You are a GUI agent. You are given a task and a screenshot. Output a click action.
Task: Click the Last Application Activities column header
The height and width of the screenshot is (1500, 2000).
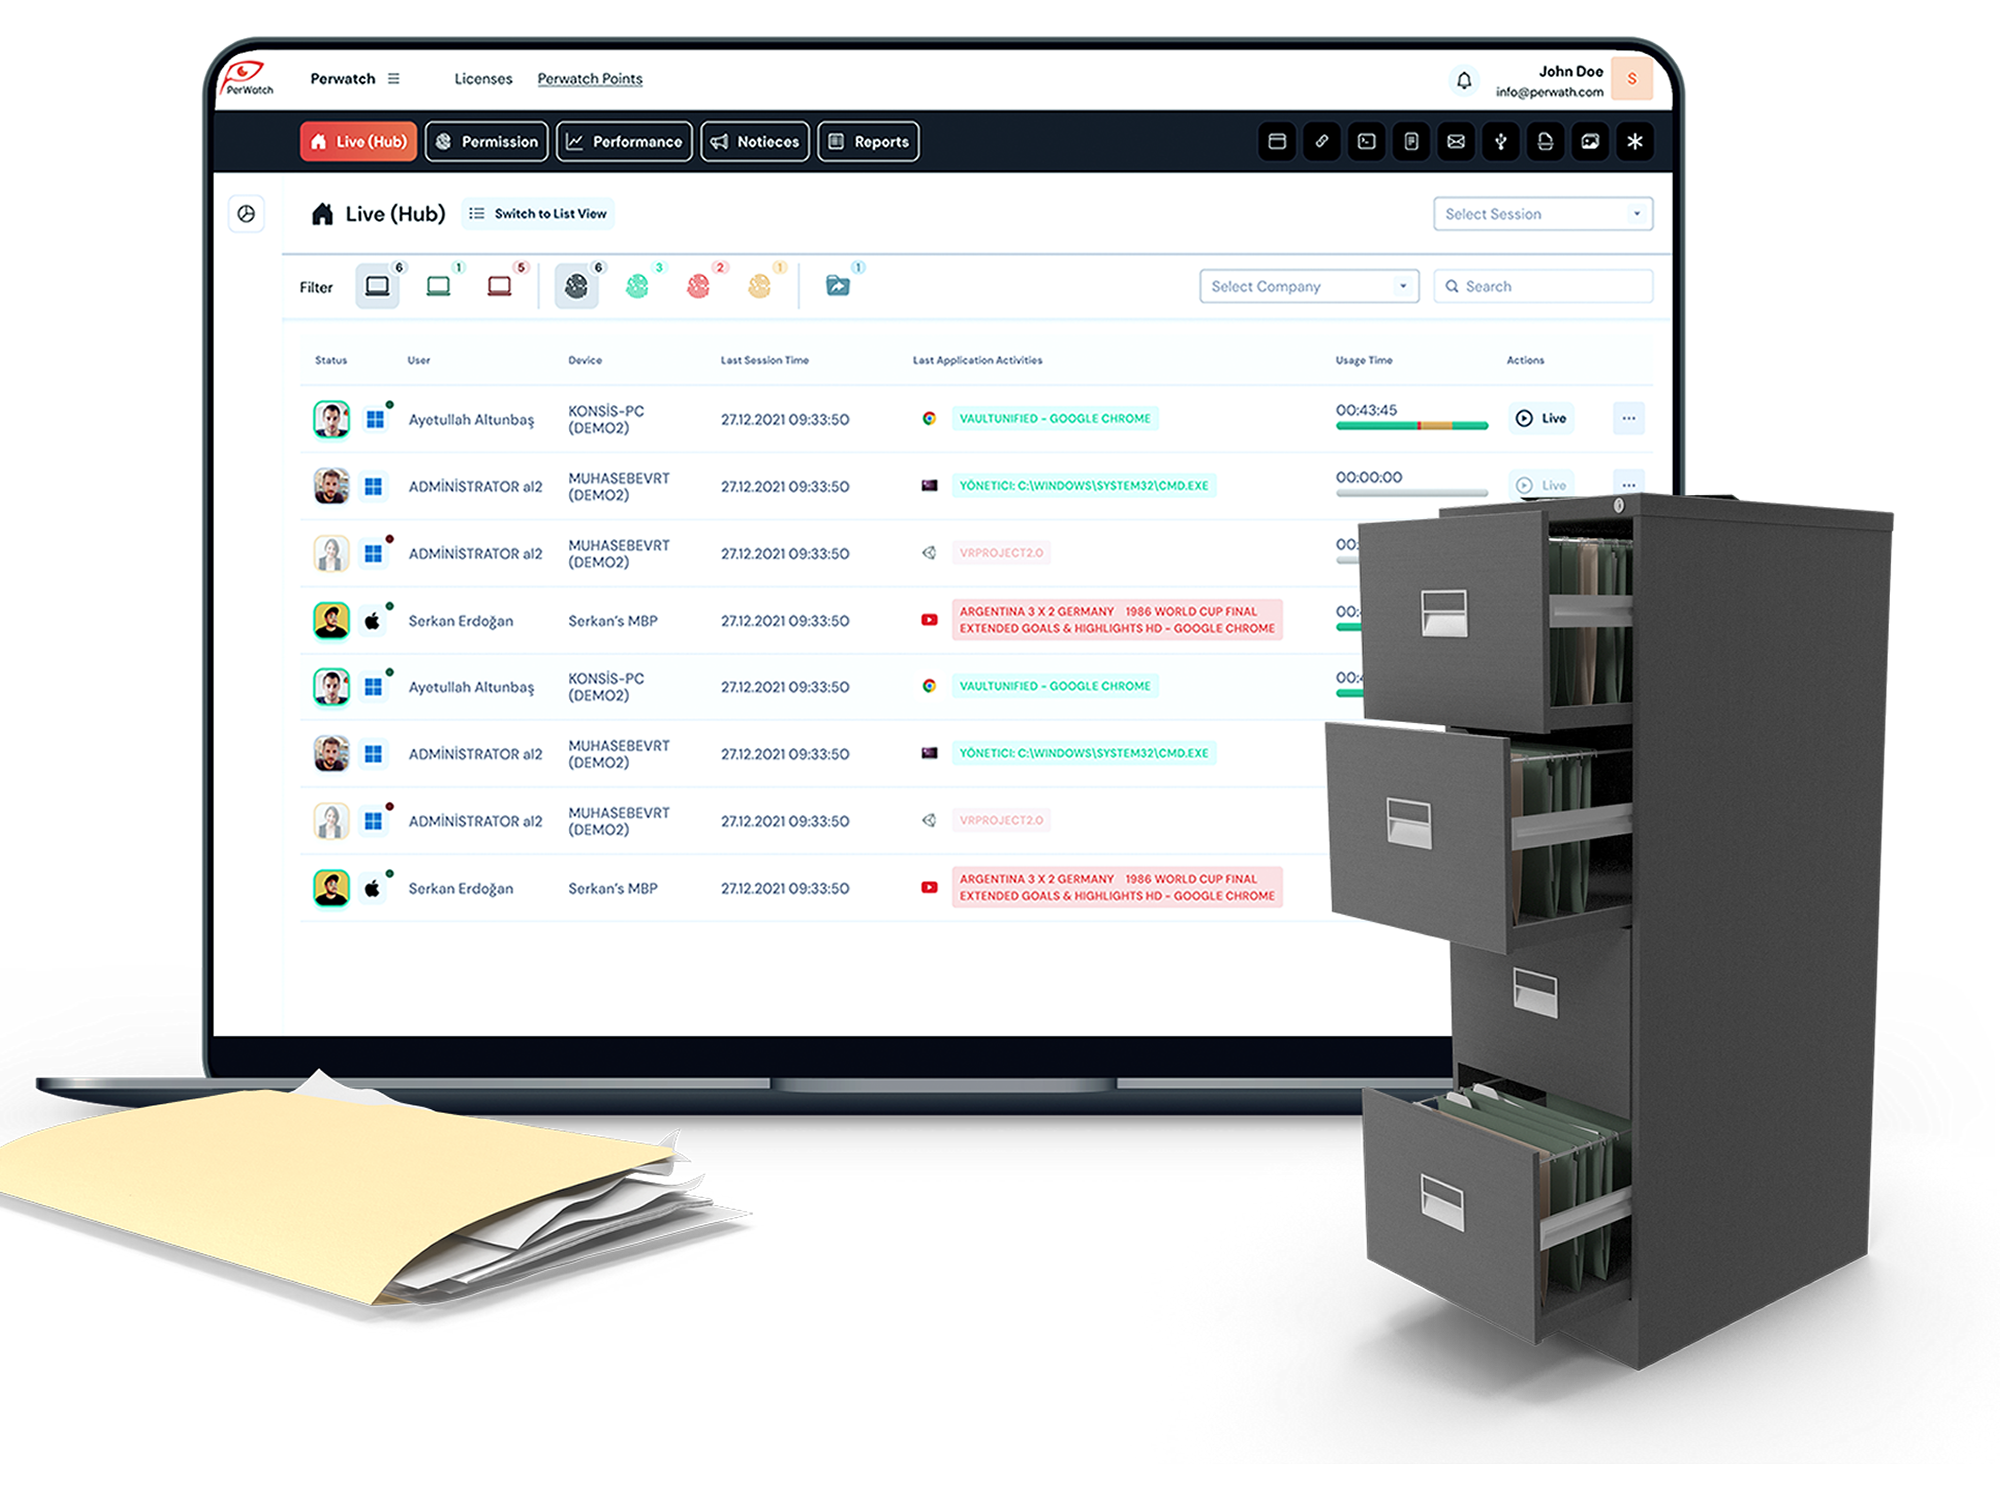pyautogui.click(x=977, y=360)
